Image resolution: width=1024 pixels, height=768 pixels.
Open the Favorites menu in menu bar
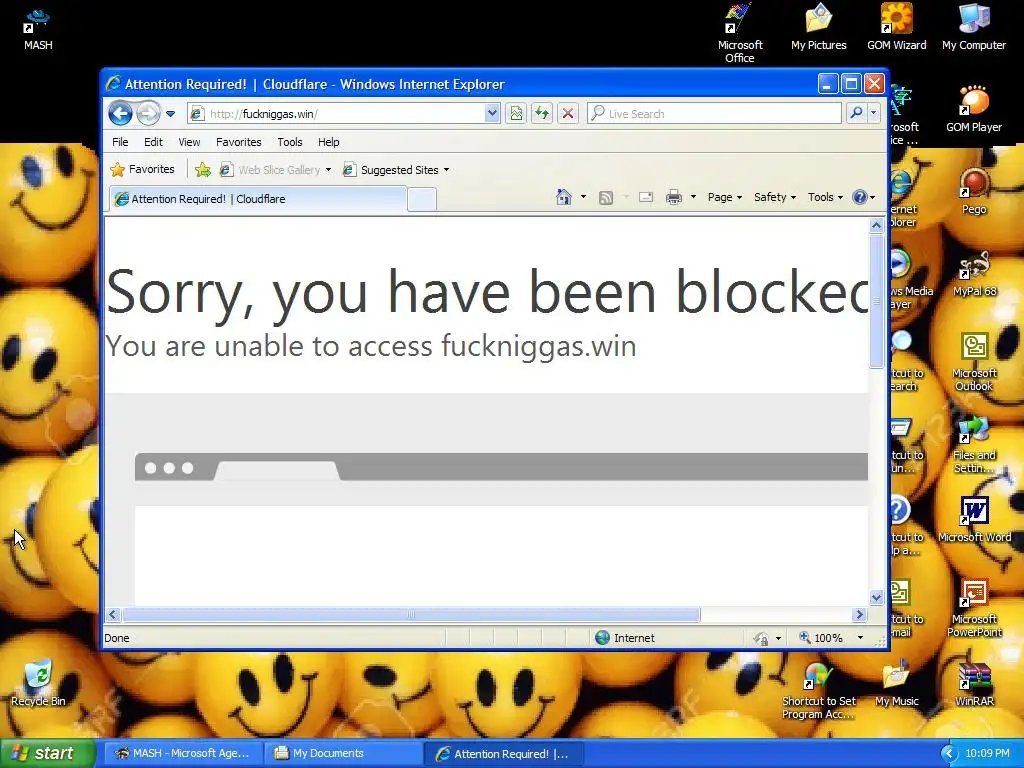[238, 142]
